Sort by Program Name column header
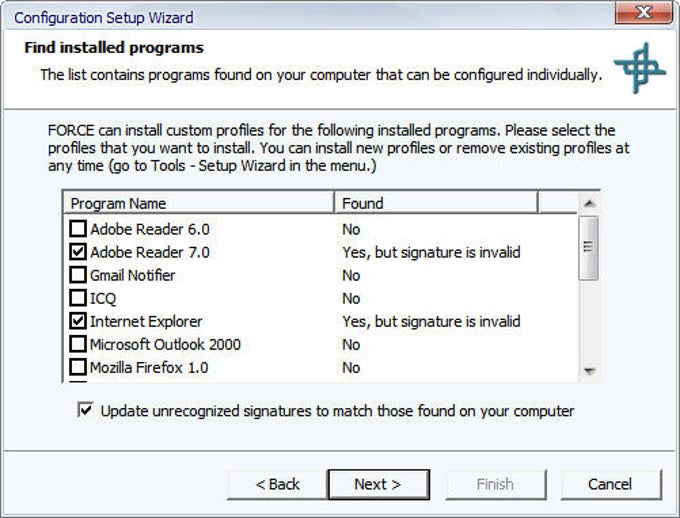 pyautogui.click(x=198, y=203)
